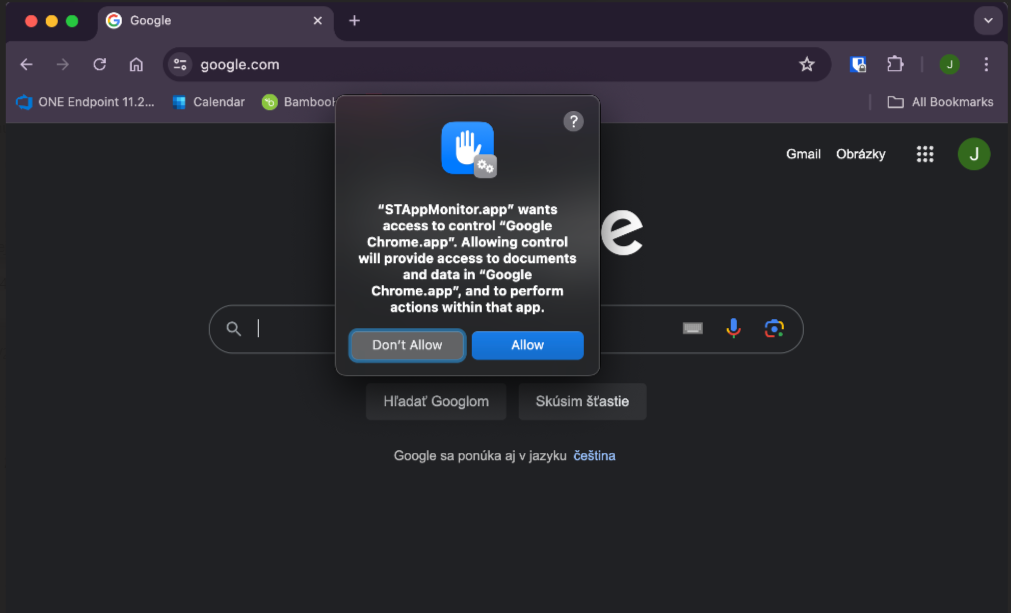This screenshot has height=613, width=1011.
Task: Open Obrázky images link
Action: (861, 154)
